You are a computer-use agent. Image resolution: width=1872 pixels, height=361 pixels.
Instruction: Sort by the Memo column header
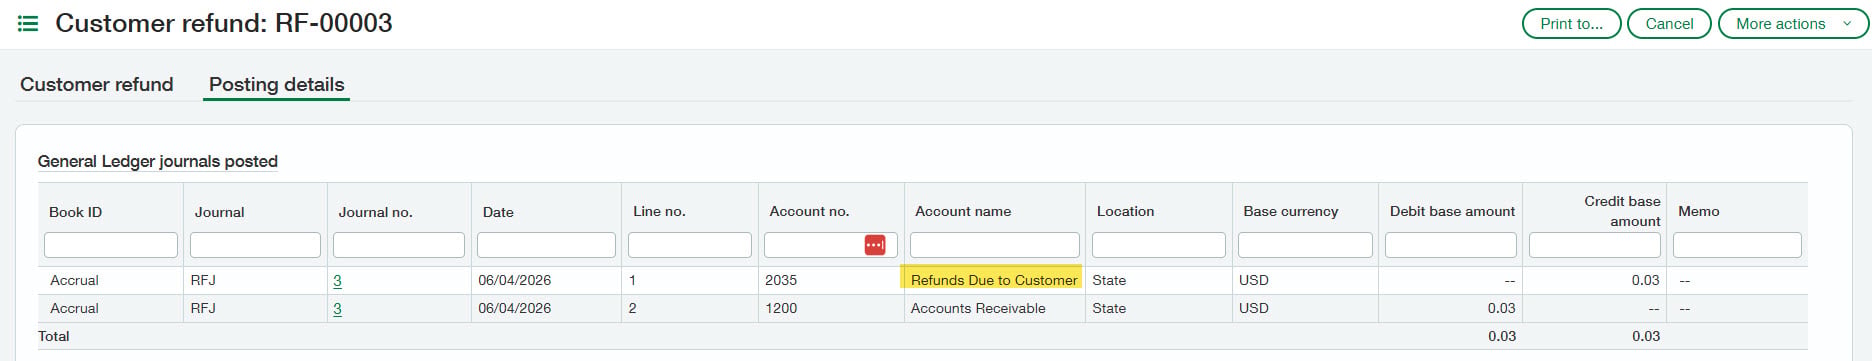click(x=1698, y=211)
